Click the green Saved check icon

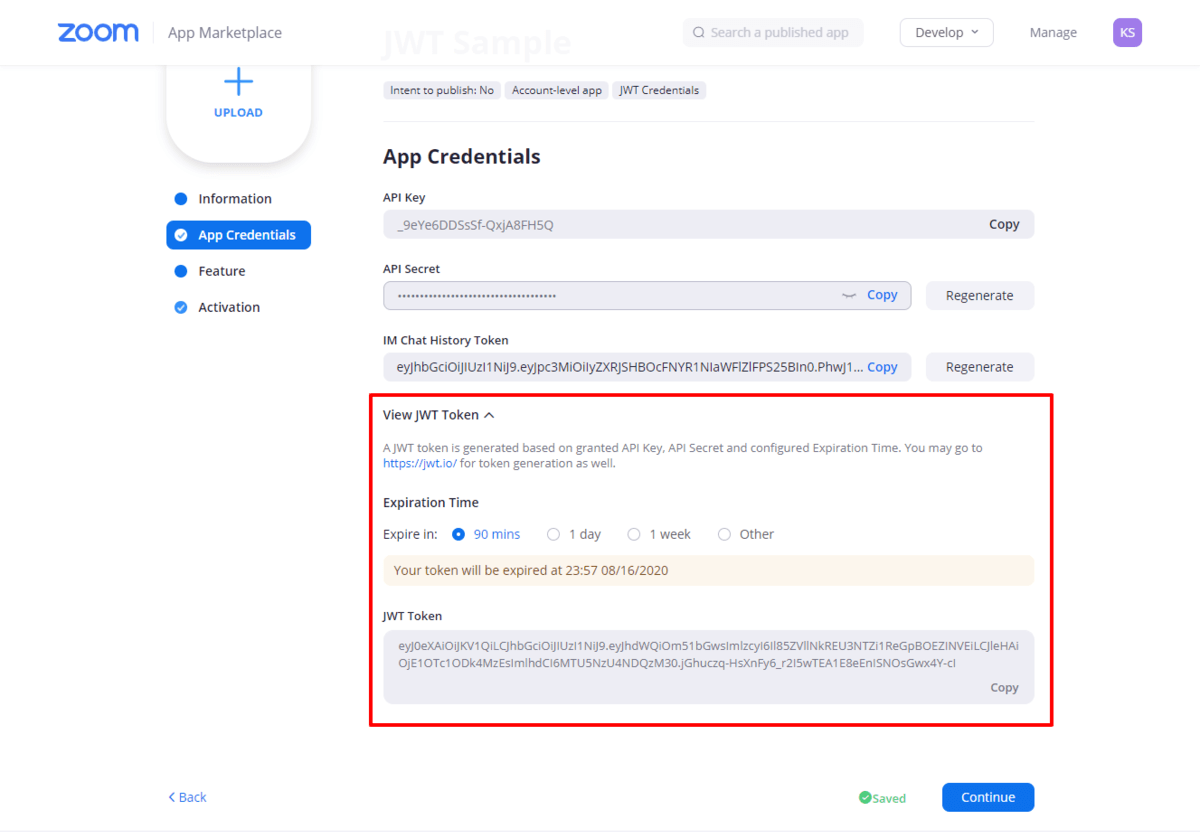865,798
